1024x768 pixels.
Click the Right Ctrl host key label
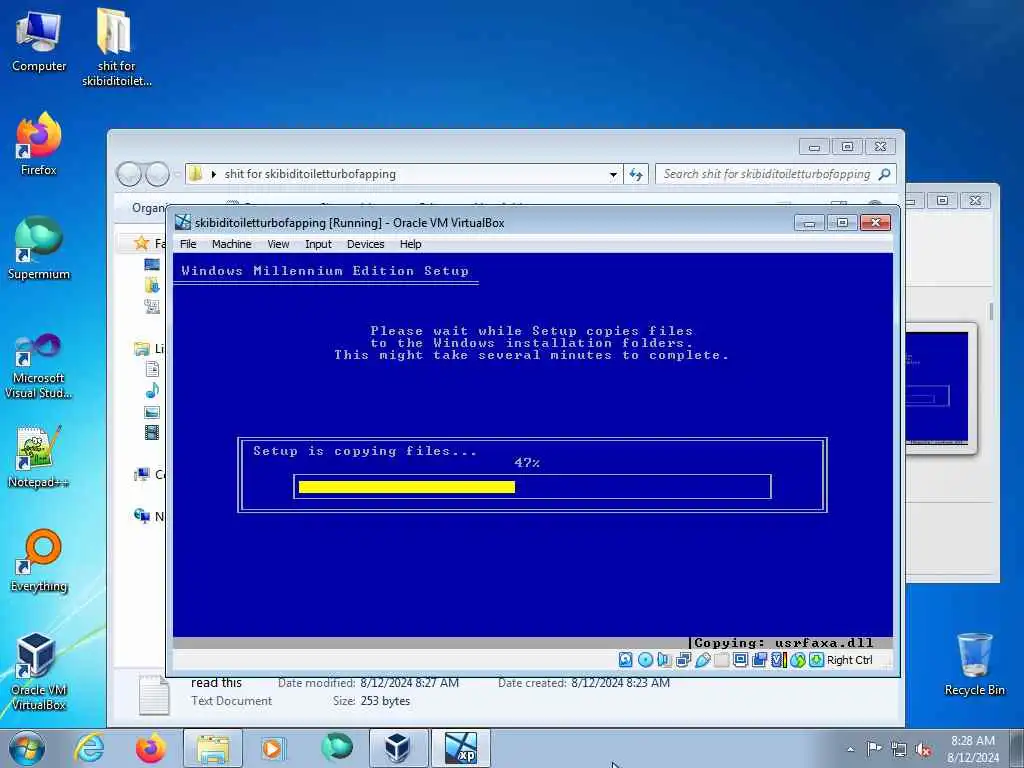(850, 660)
